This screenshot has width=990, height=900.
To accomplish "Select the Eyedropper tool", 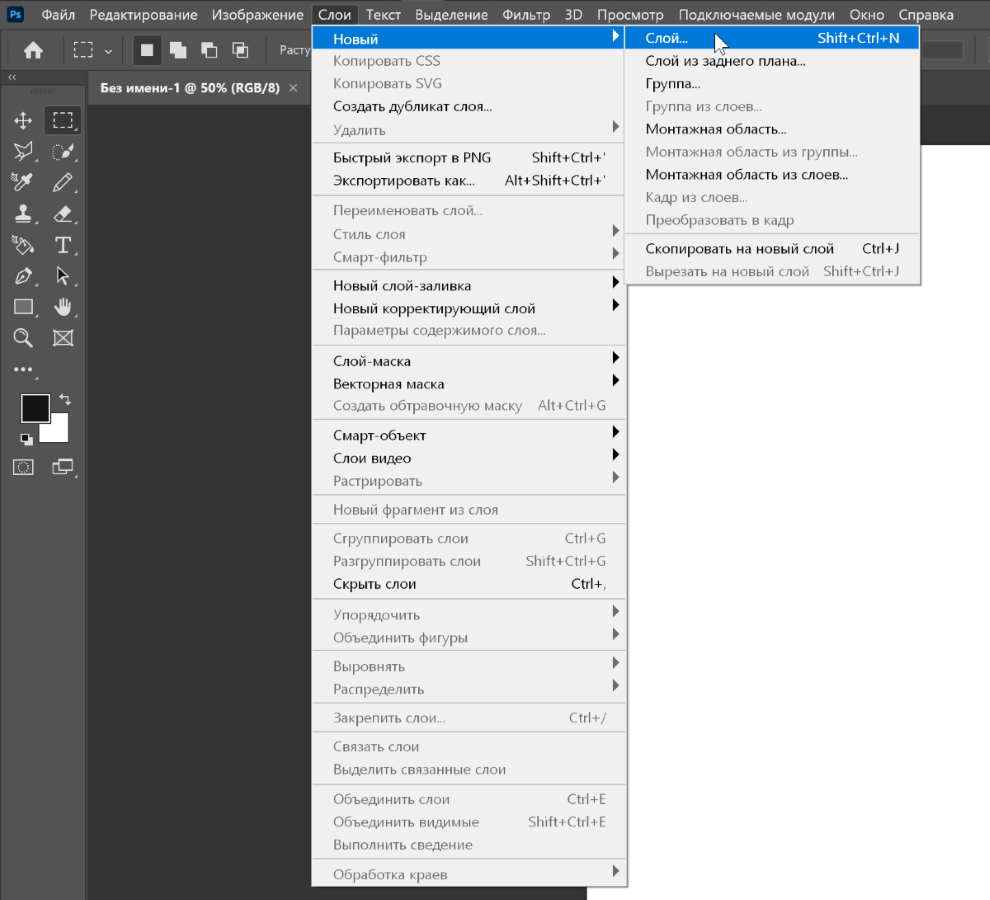I will click(23, 182).
